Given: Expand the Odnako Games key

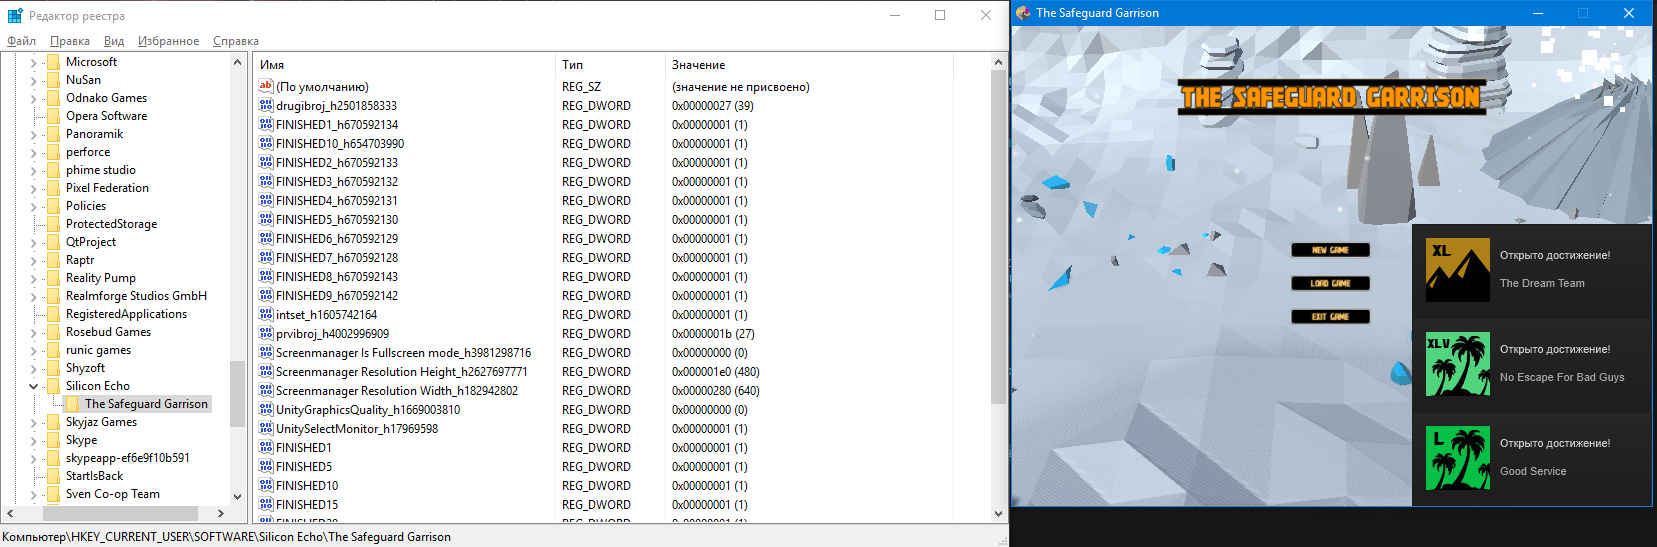Looking at the screenshot, I should (x=33, y=98).
